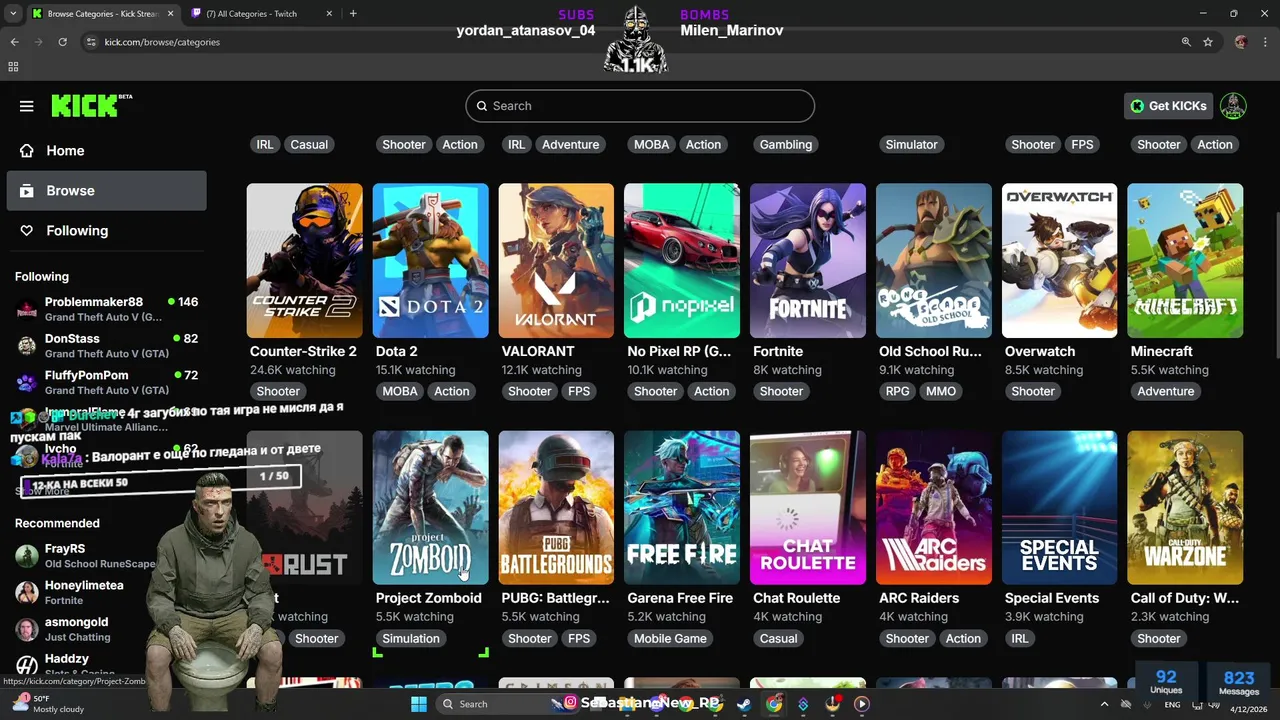This screenshot has width=1280, height=720.
Task: Click the MMO tag under Old School RuneScape
Action: [941, 391]
